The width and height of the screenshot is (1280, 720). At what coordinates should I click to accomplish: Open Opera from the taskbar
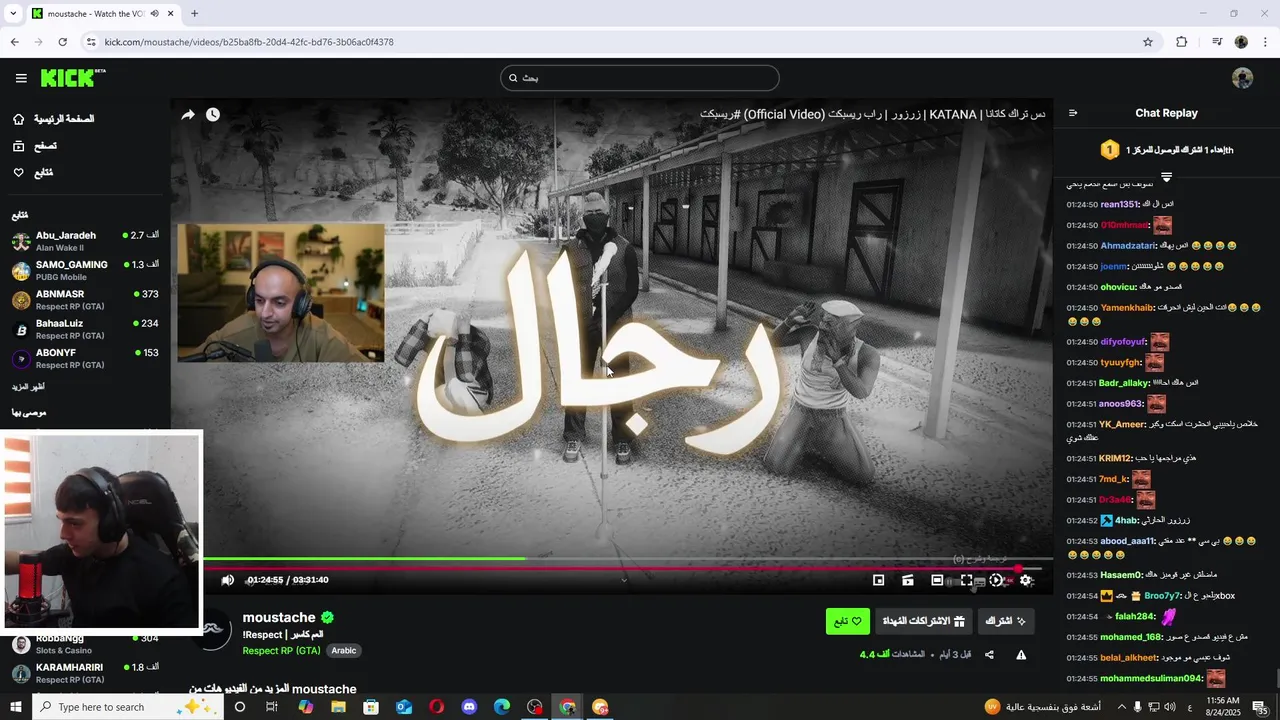tap(436, 707)
